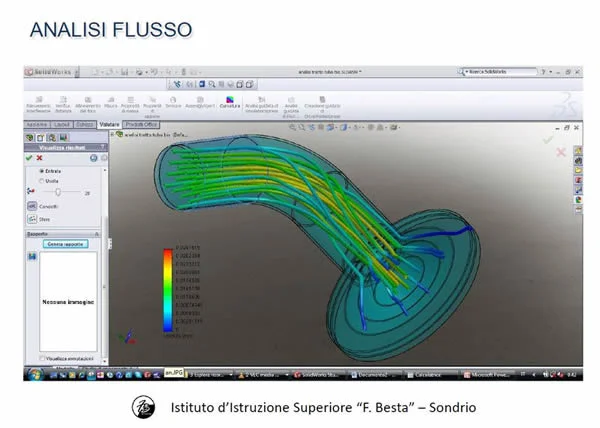
Task: Click the Condotti icon button
Action: 30,206
